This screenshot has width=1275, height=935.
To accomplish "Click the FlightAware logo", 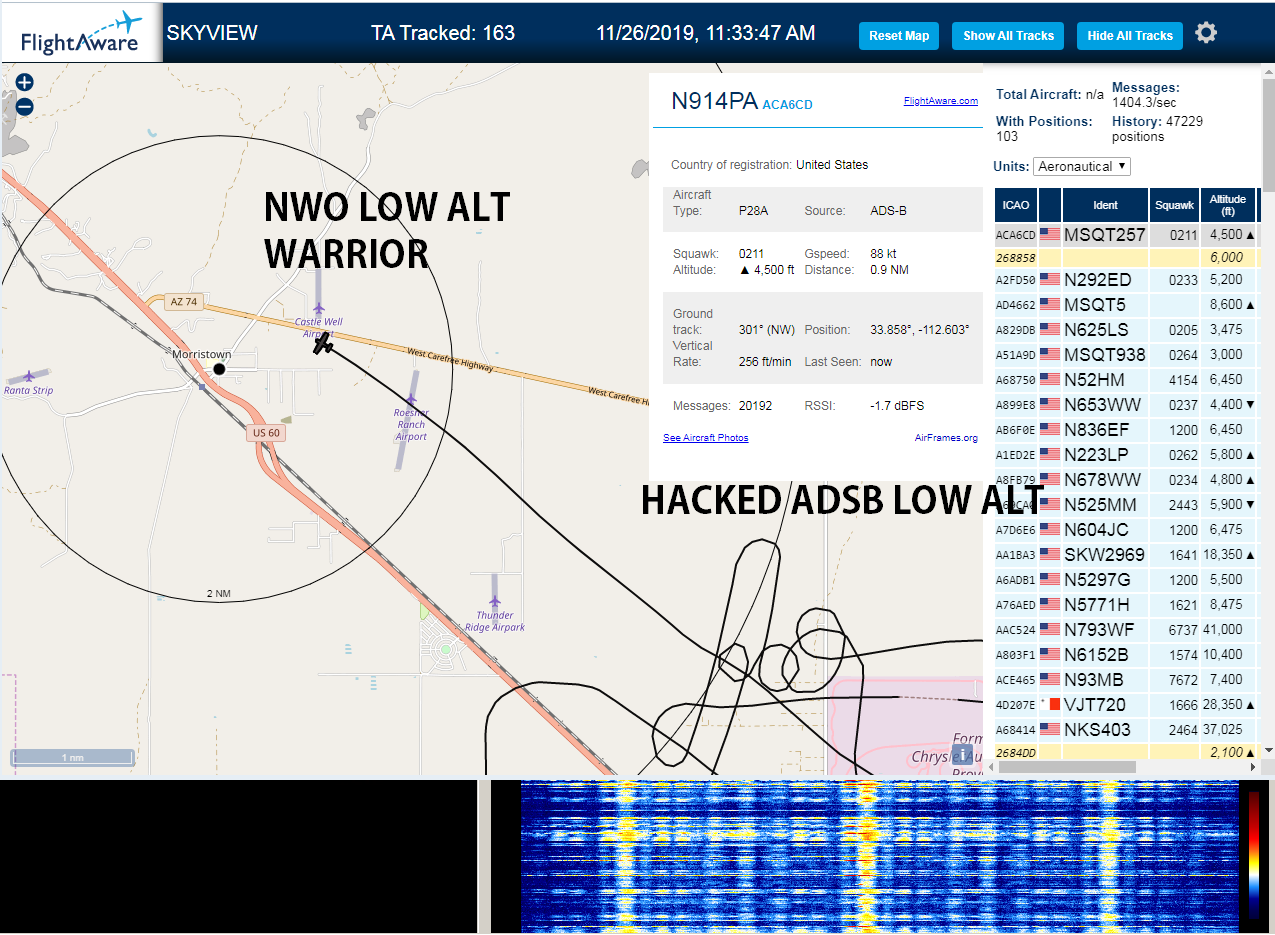I will [x=81, y=33].
